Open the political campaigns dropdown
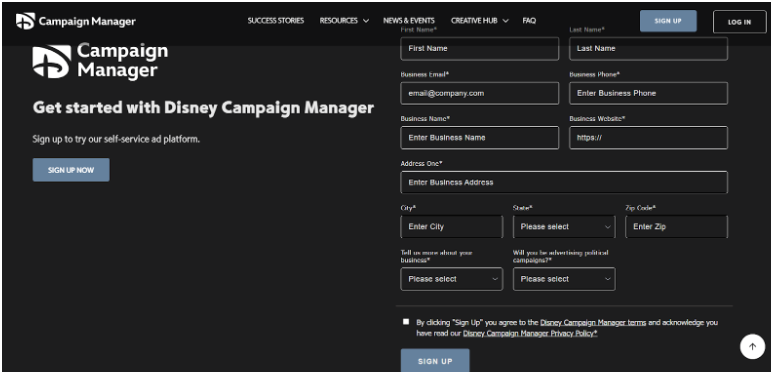773x374 pixels. (x=564, y=279)
